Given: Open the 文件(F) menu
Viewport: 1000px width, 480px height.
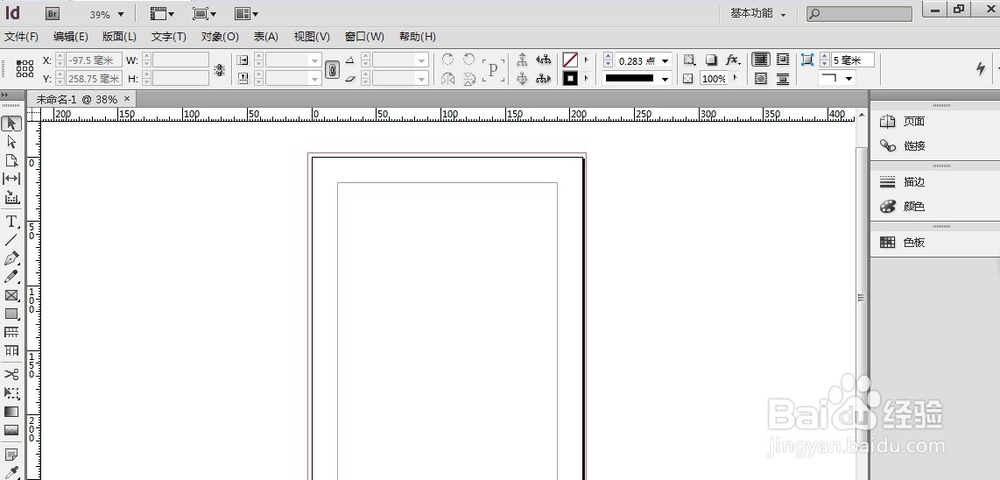Looking at the screenshot, I should tap(21, 37).
